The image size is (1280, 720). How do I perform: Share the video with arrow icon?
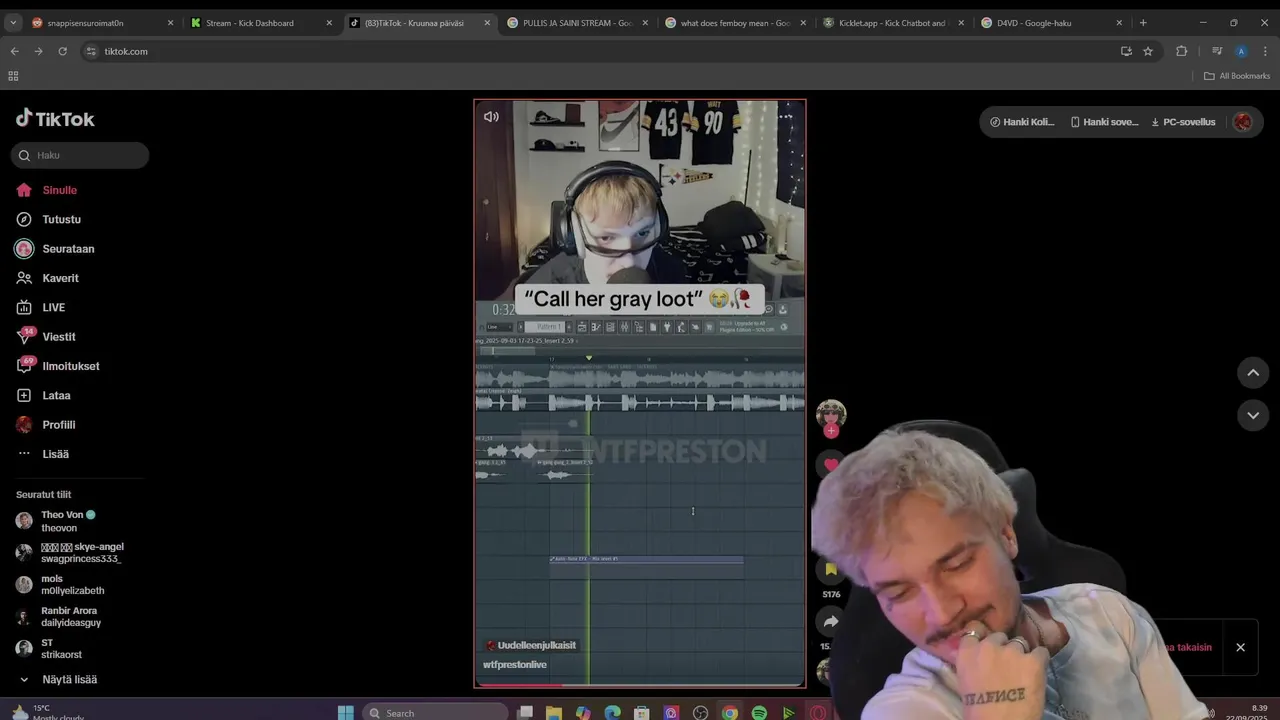point(831,621)
